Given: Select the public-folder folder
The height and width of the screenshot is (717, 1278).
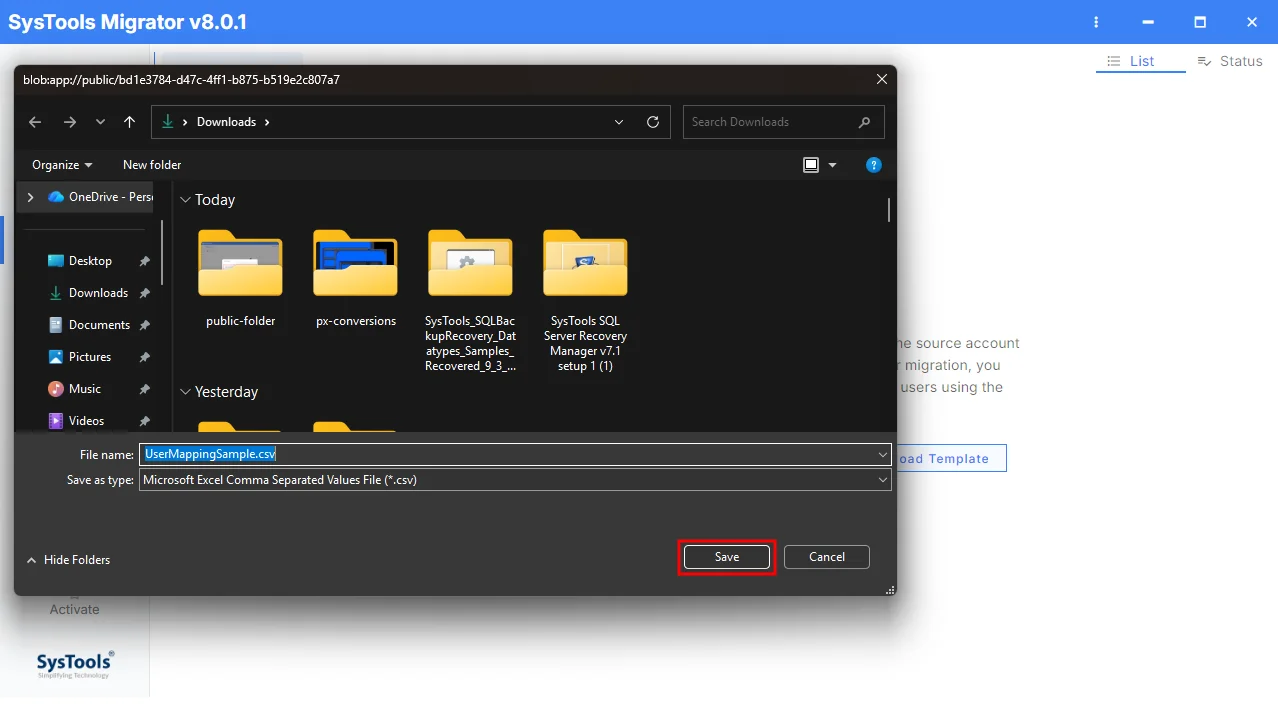Looking at the screenshot, I should coord(240,278).
